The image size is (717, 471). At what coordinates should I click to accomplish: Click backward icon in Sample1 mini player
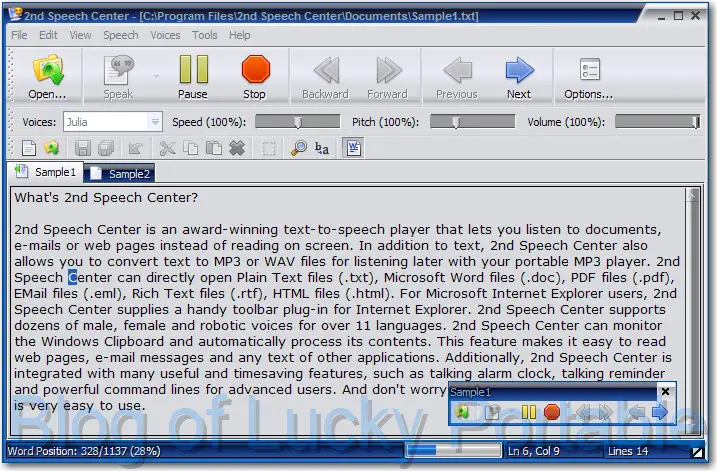tap(583, 412)
